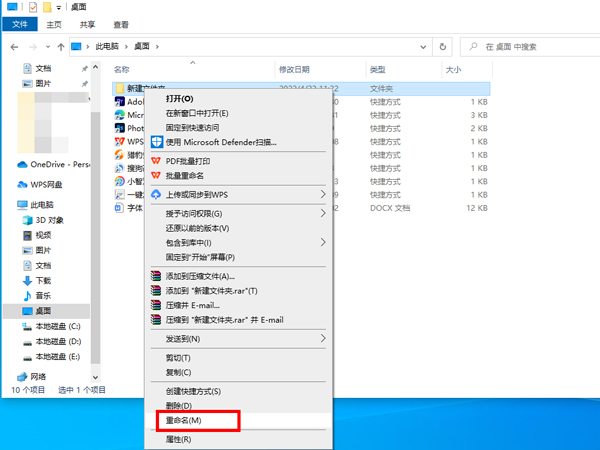This screenshot has width=600, height=450.
Task: Refresh the current folder view
Action: pyautogui.click(x=443, y=47)
